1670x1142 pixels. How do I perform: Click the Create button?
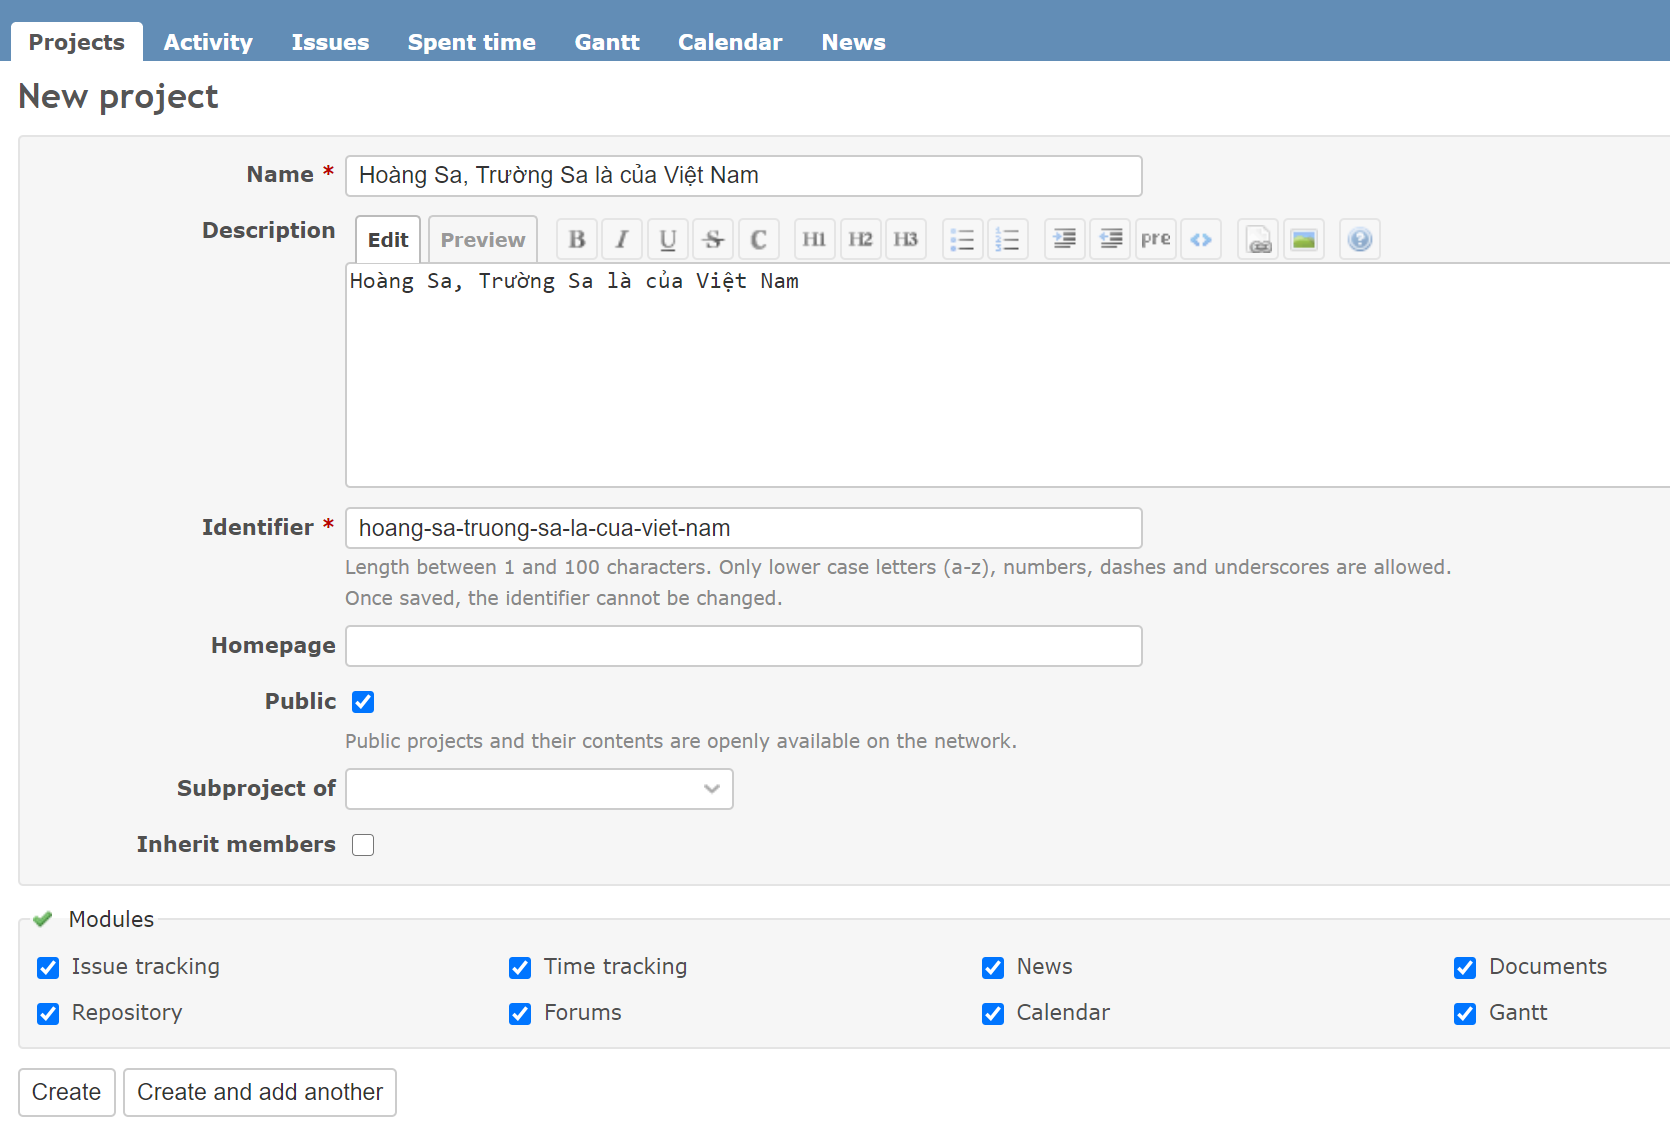[66, 1092]
